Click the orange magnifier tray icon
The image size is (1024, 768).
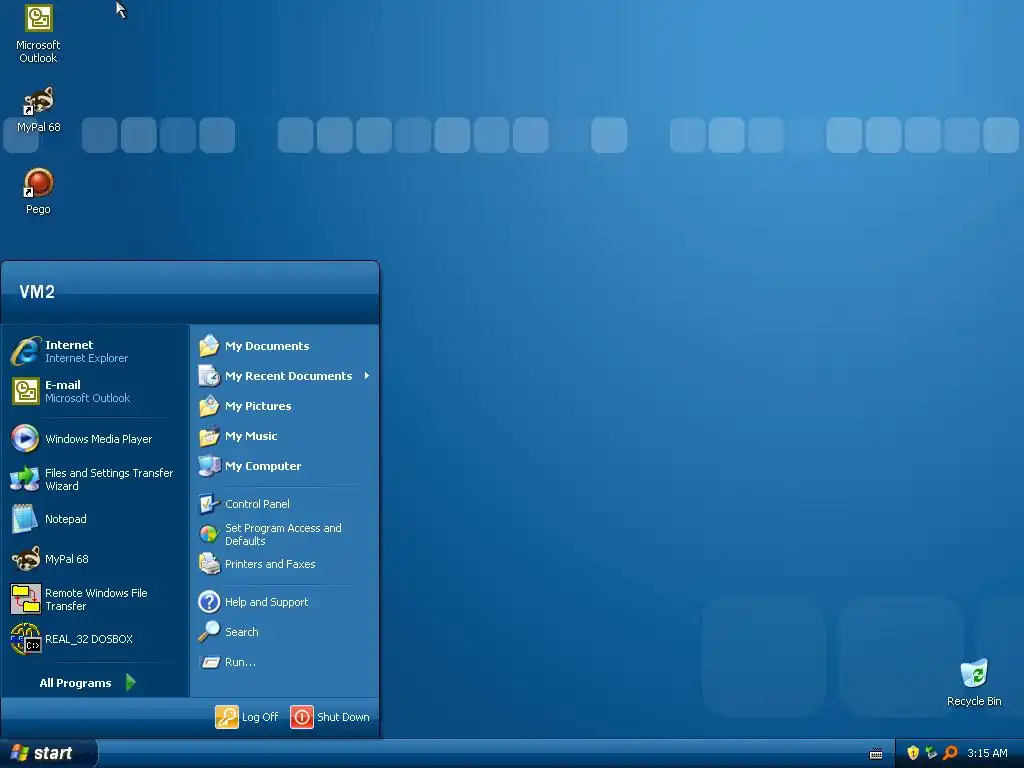tap(950, 753)
